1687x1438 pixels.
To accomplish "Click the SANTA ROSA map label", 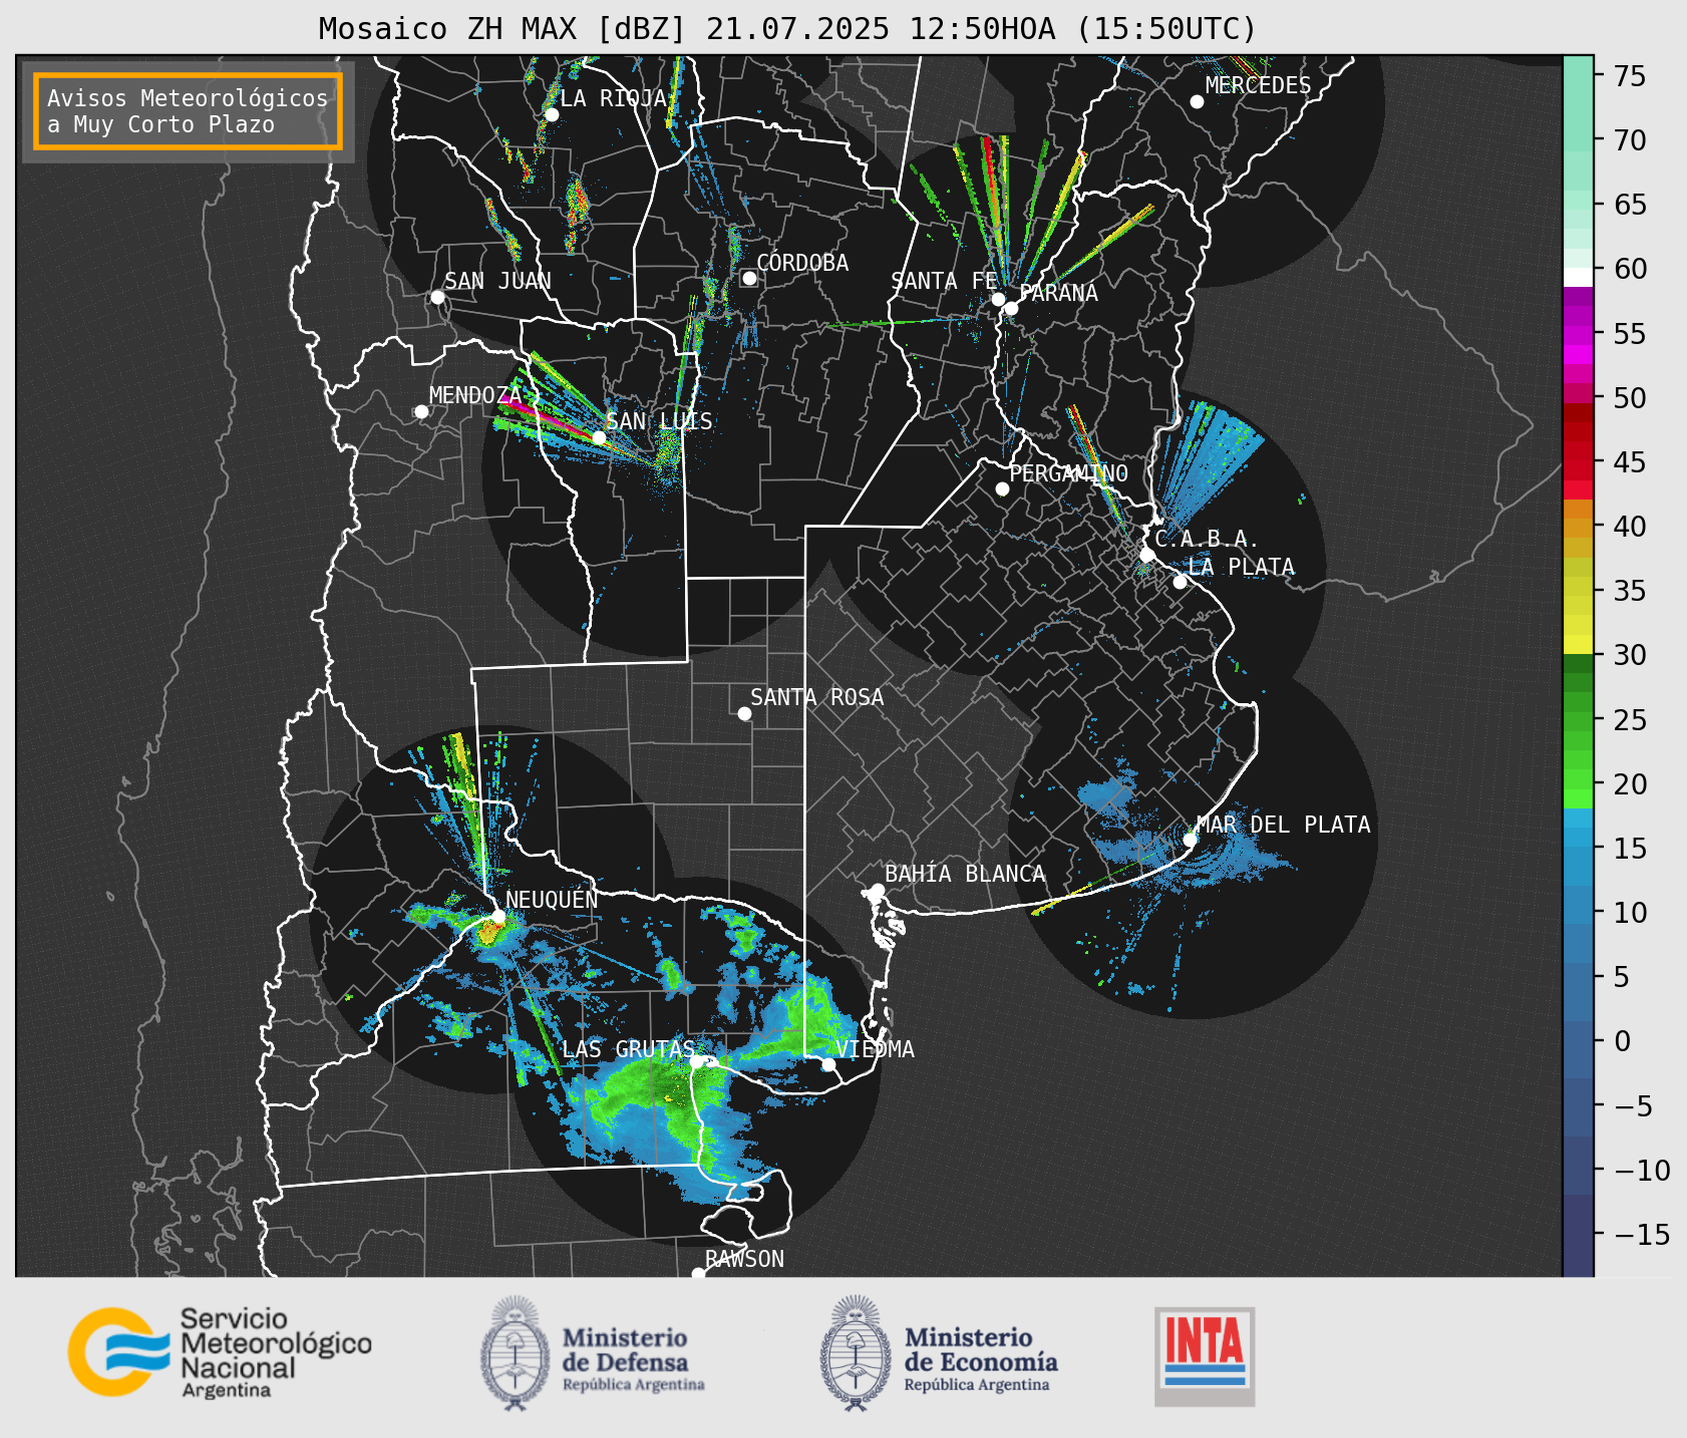I will pyautogui.click(x=817, y=697).
